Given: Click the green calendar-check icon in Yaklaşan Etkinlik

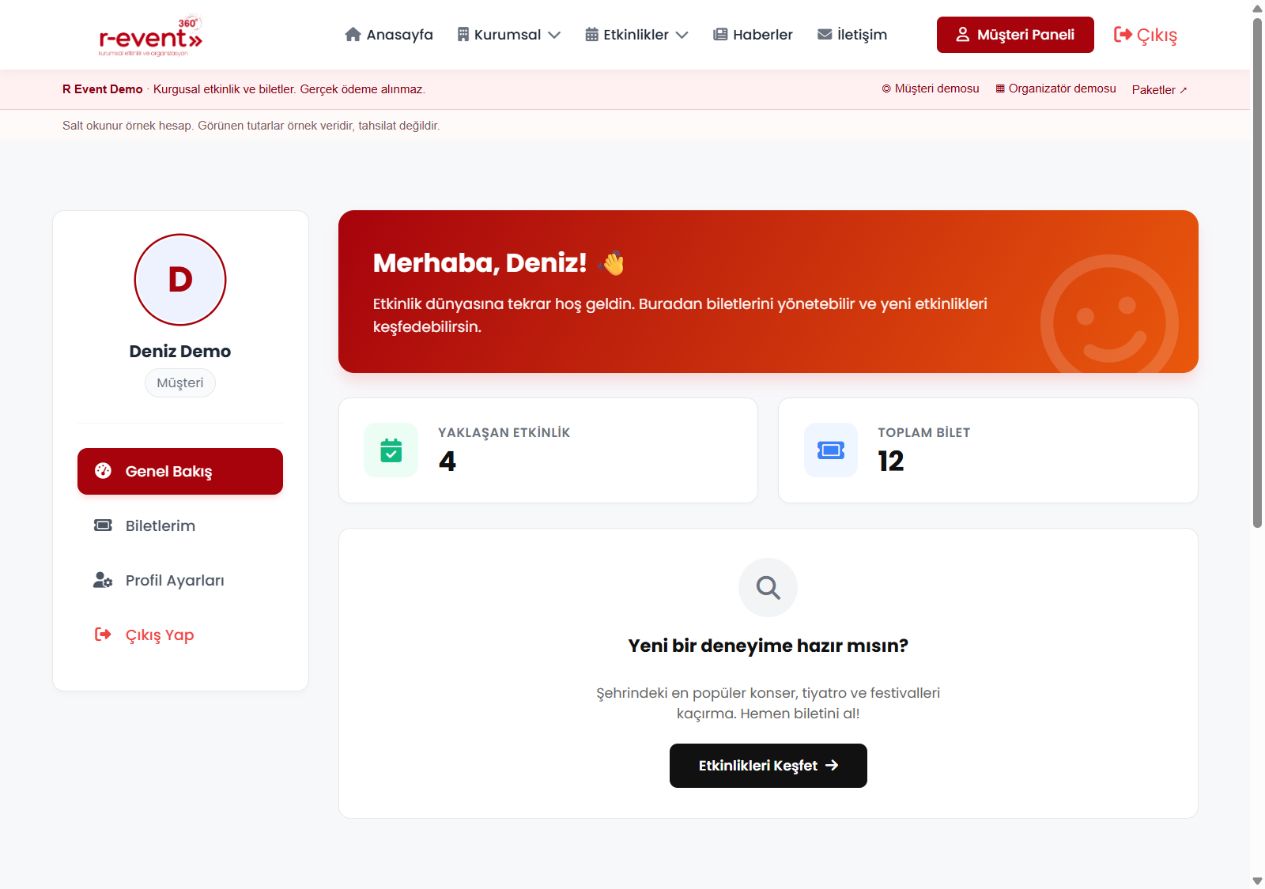Looking at the screenshot, I should point(391,450).
